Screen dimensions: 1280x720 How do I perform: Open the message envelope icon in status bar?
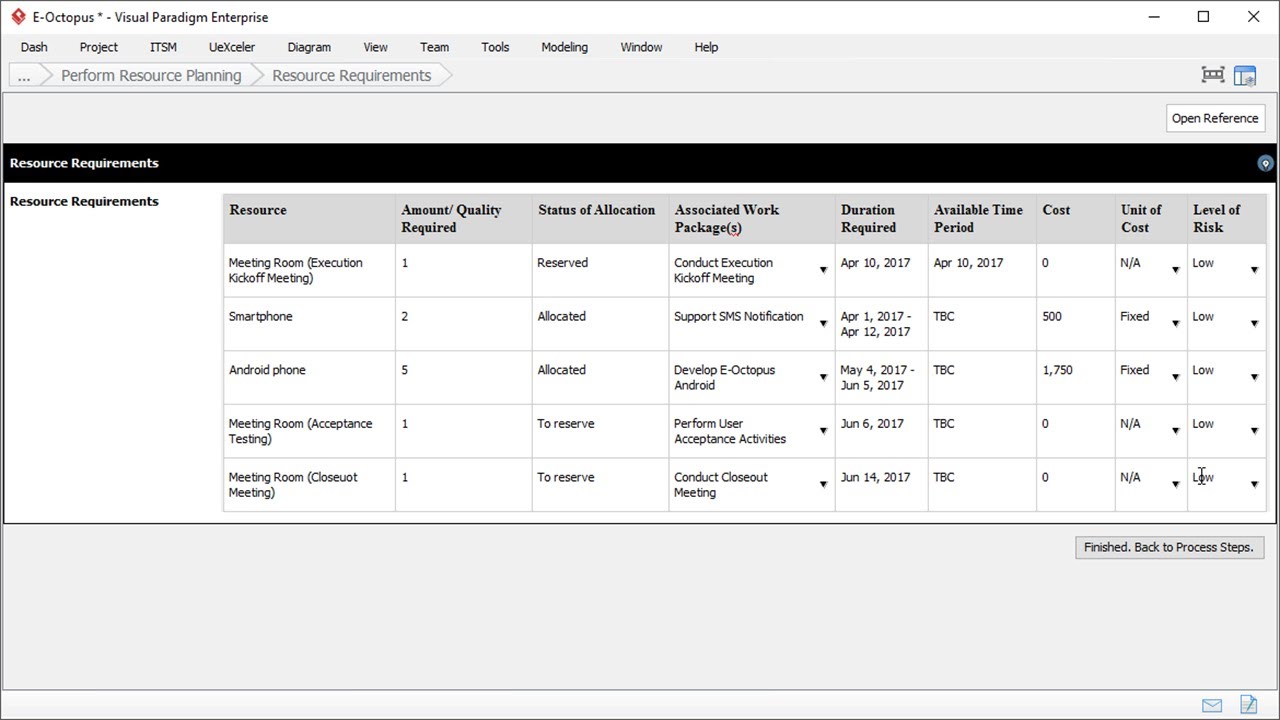(x=1212, y=705)
